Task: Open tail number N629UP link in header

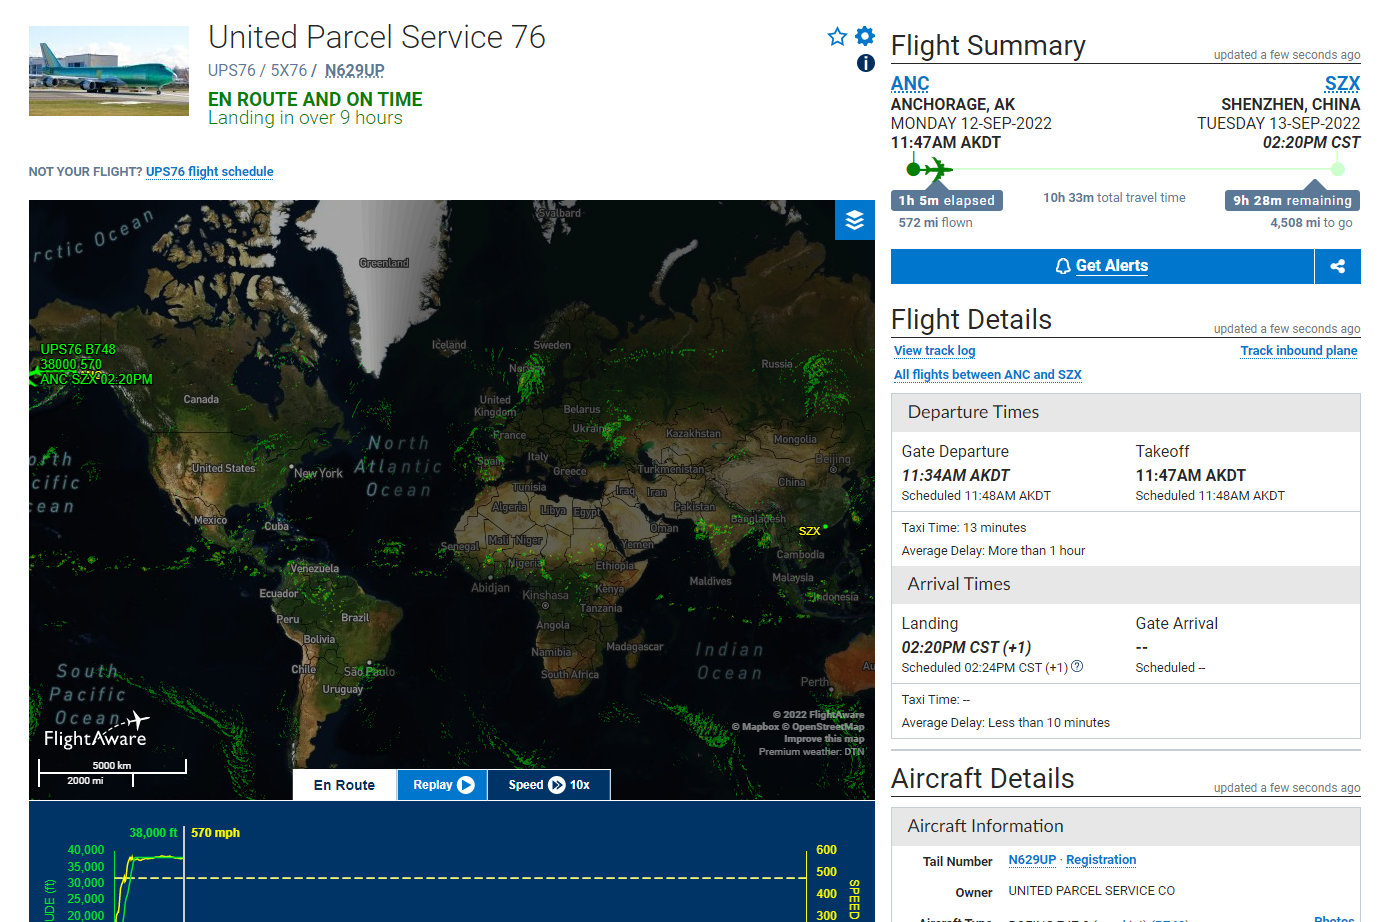Action: point(354,70)
